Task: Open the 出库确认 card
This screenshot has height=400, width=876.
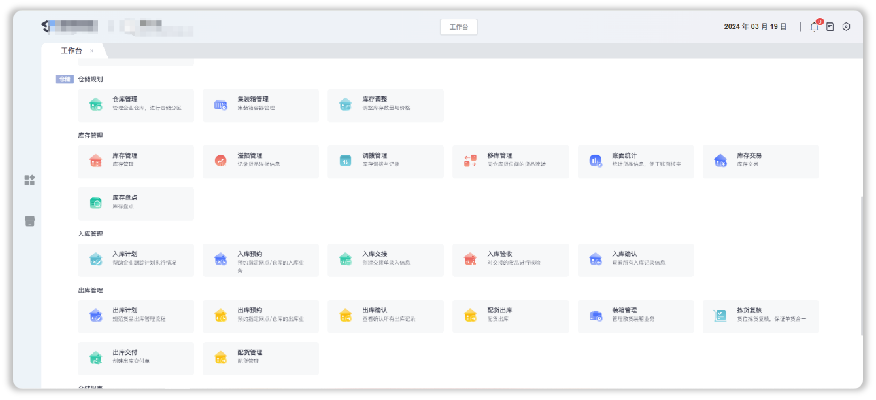Action: pyautogui.click(x=385, y=315)
